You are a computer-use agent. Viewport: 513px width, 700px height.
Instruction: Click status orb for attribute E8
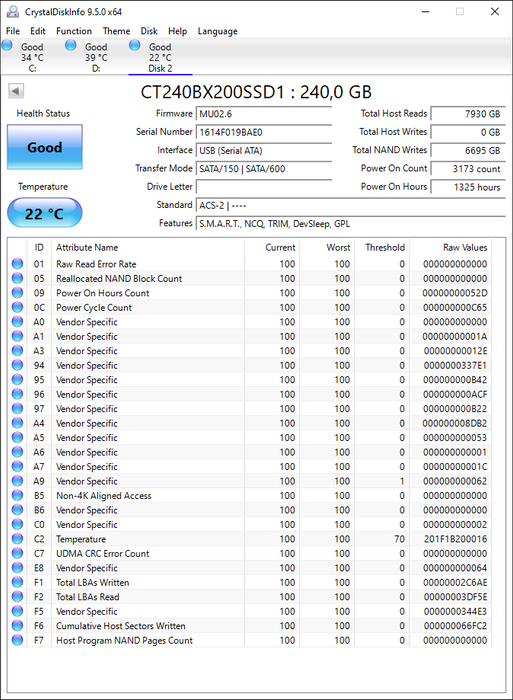point(17,568)
